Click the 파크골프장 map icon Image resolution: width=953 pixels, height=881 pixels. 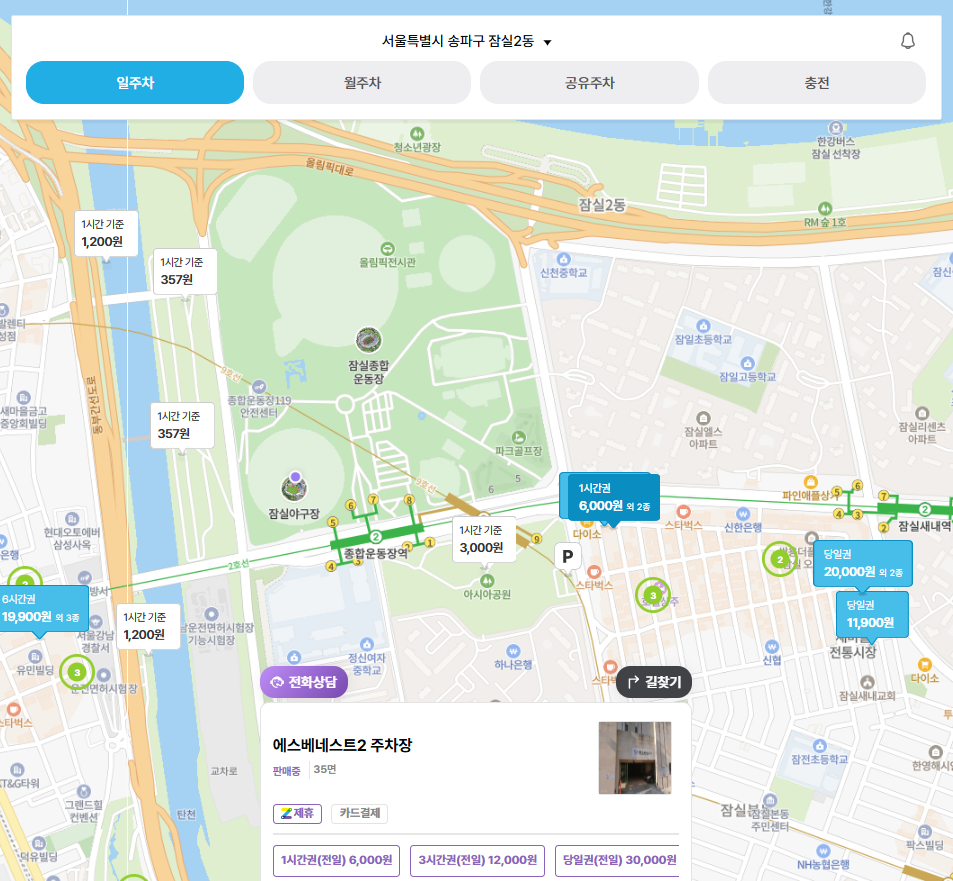click(518, 437)
